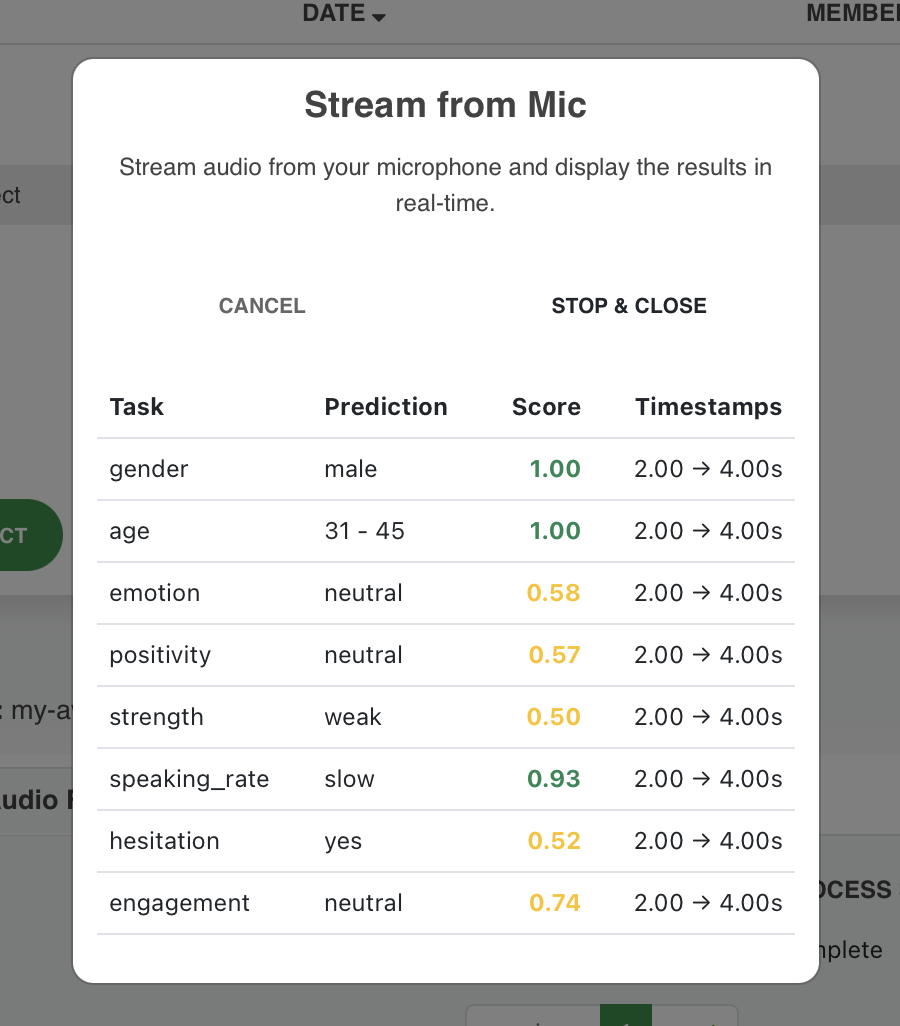Click the hesitation prediction yes

point(343,841)
